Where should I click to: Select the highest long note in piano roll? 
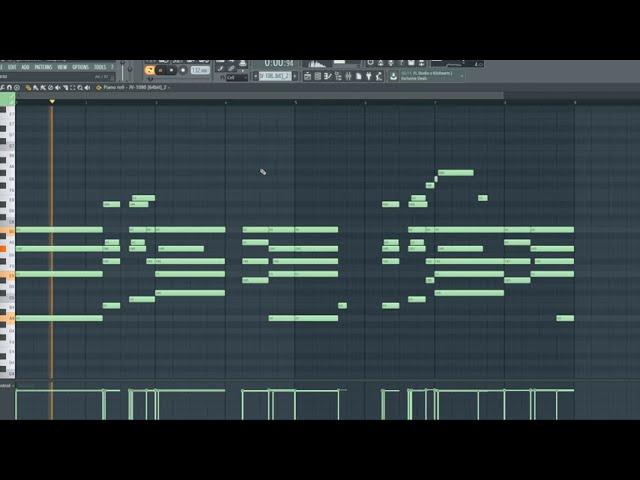tap(456, 173)
